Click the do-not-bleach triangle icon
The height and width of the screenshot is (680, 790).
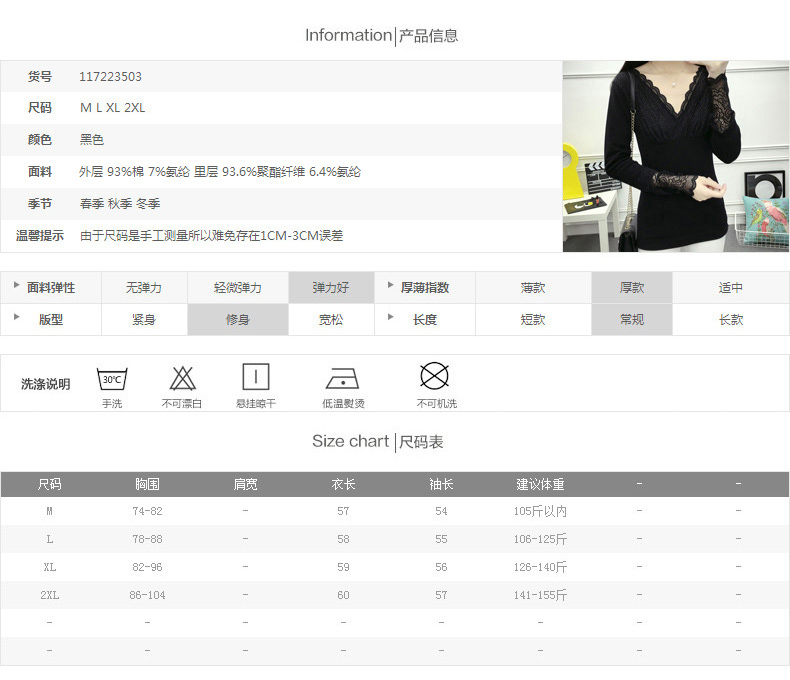point(182,378)
